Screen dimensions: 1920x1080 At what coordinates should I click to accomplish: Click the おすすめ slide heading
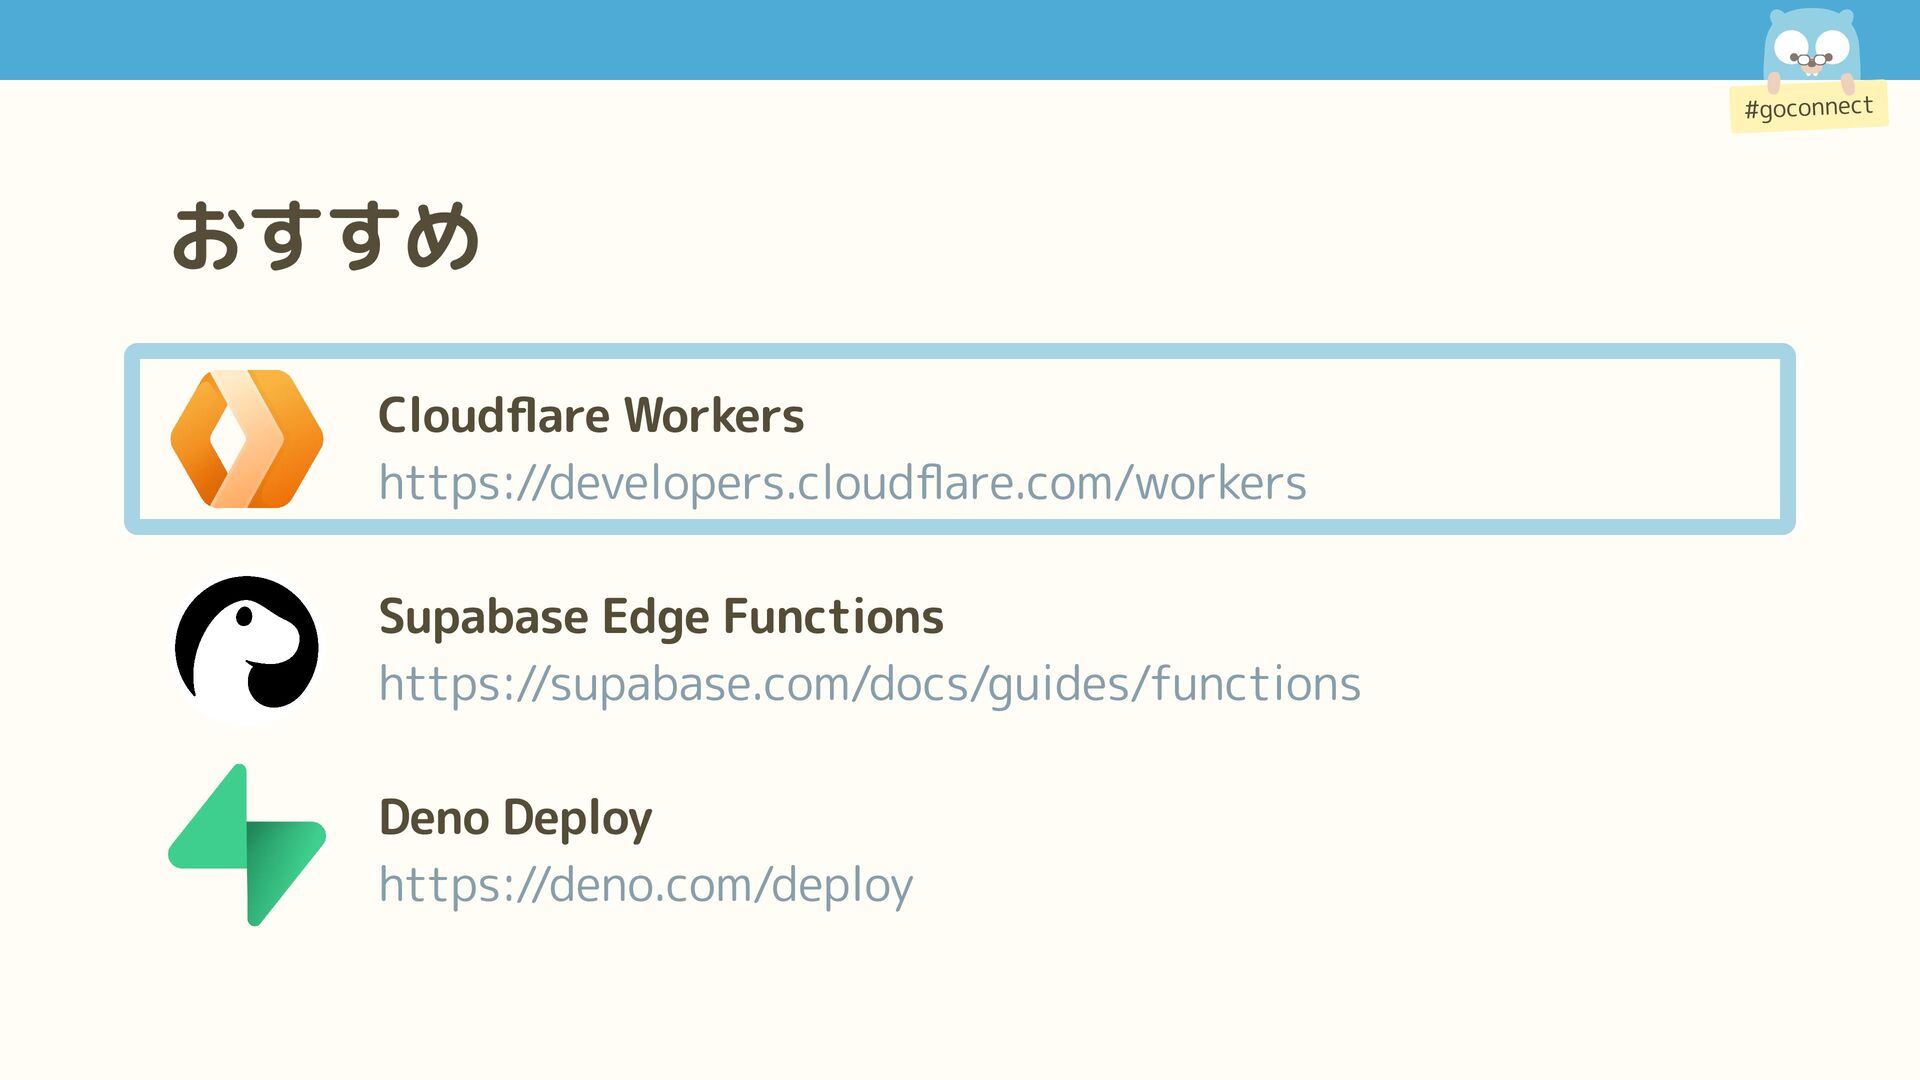point(325,236)
